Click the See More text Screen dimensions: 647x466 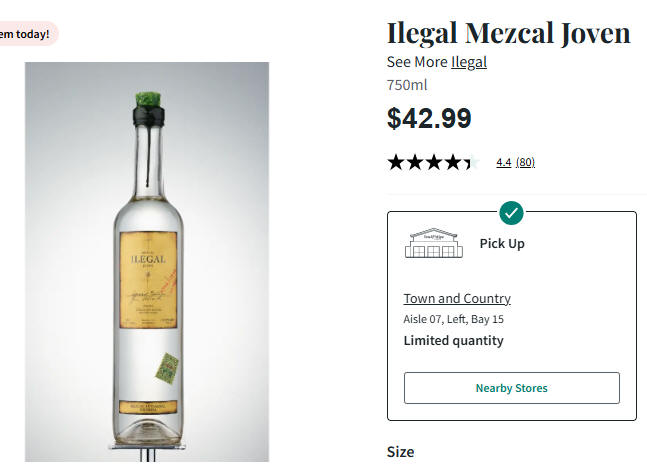[x=417, y=62]
